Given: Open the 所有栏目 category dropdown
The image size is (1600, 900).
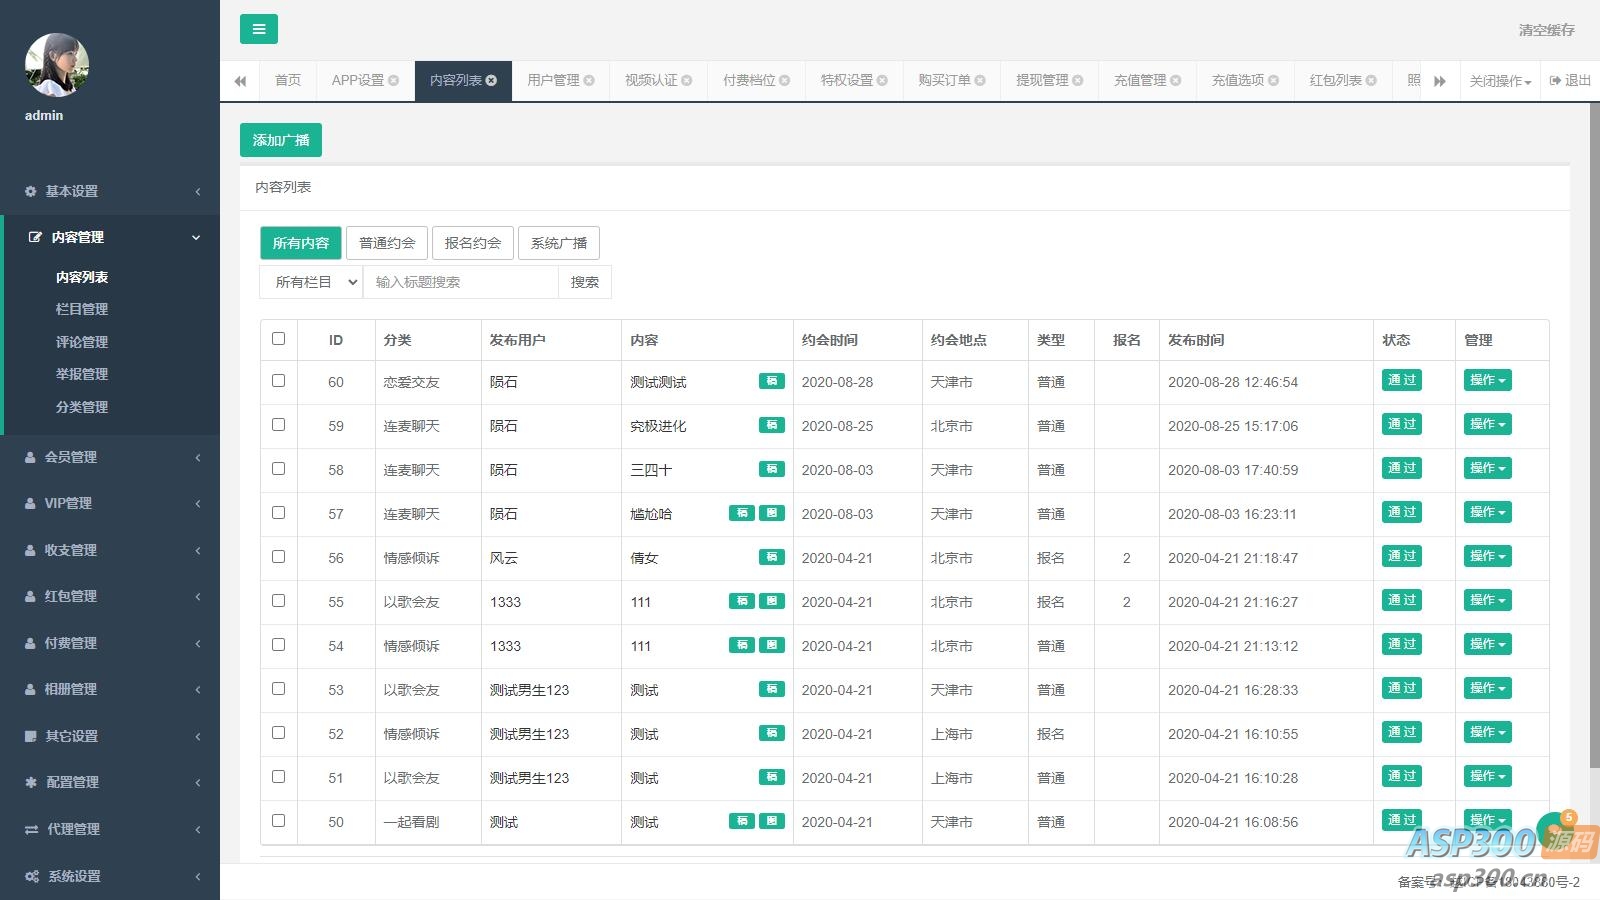Looking at the screenshot, I should (311, 282).
